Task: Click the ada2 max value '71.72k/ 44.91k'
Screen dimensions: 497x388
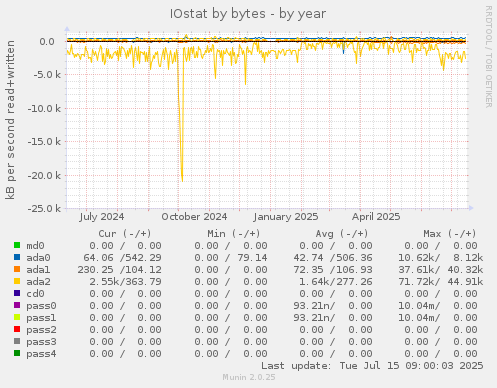Action: click(441, 282)
